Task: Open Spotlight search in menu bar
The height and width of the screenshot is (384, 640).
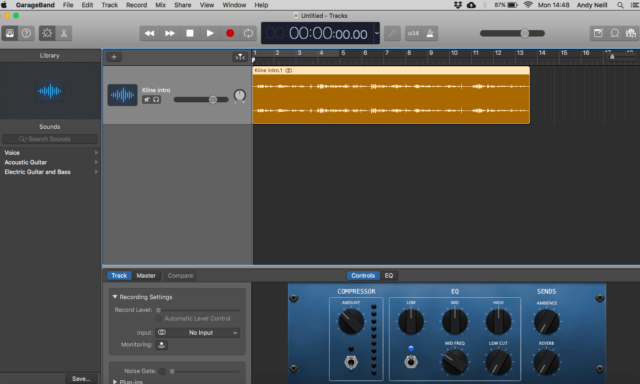Action: [620, 5]
